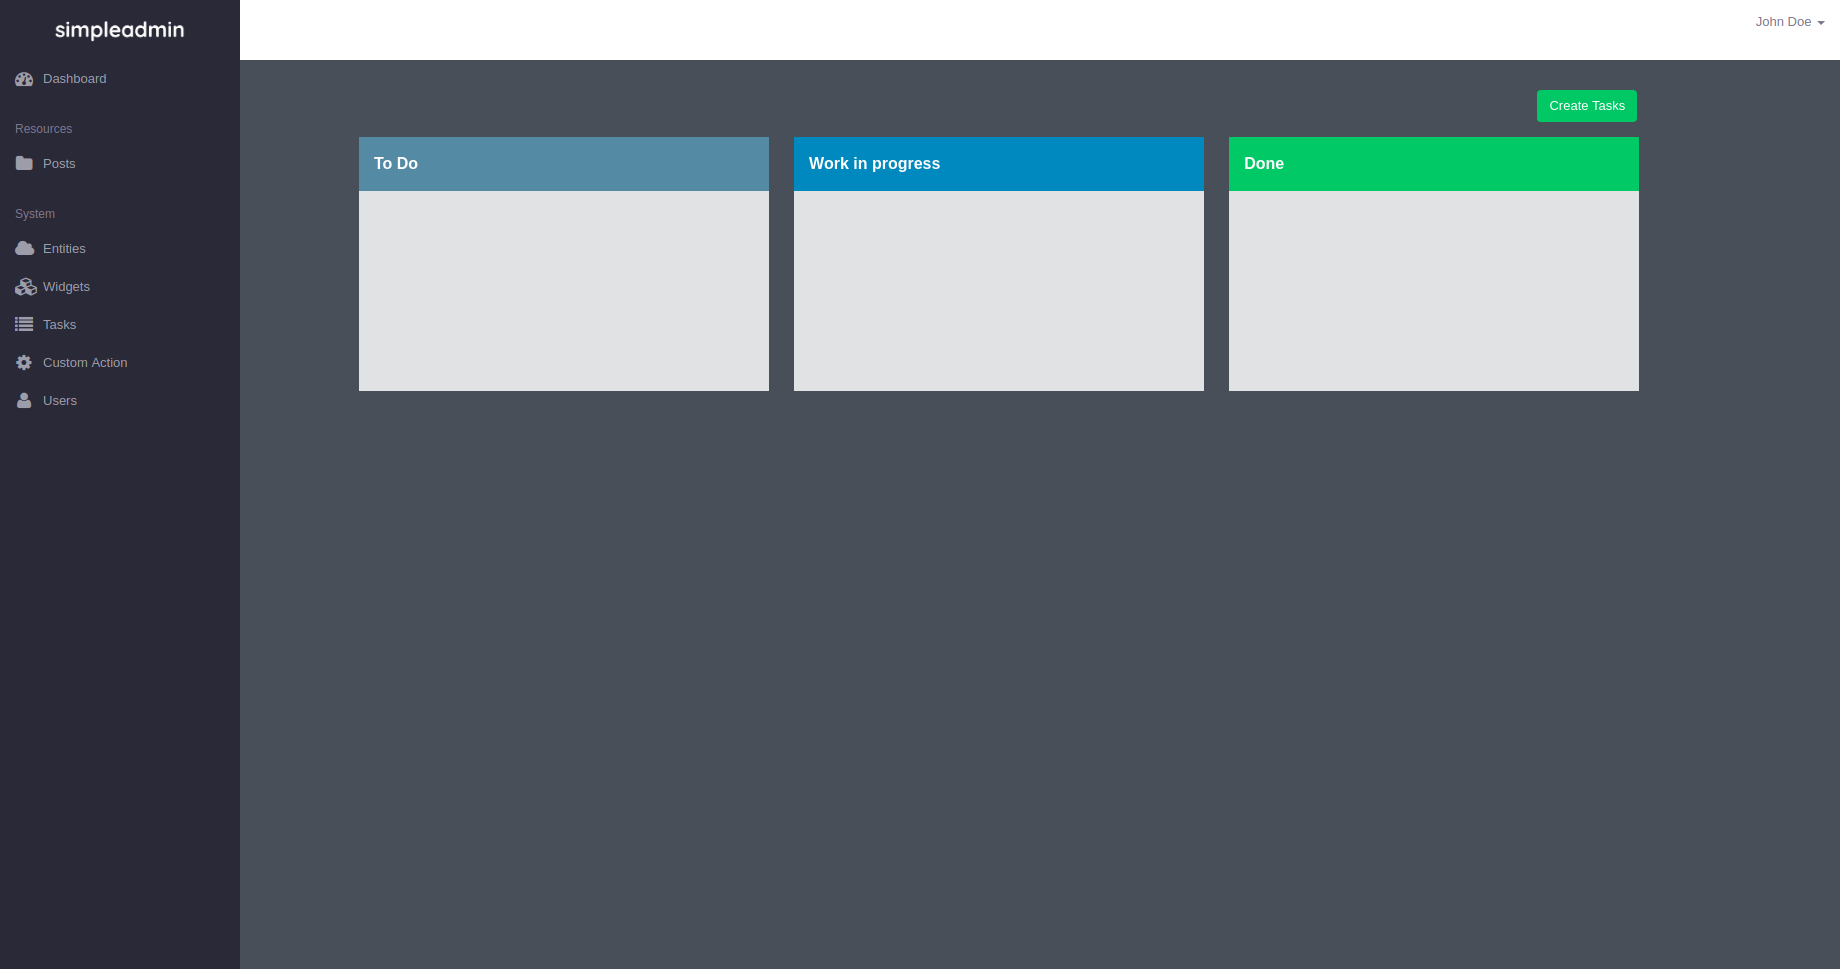Open the John Doe account dropdown
Image resolution: width=1840 pixels, height=969 pixels.
coord(1784,21)
